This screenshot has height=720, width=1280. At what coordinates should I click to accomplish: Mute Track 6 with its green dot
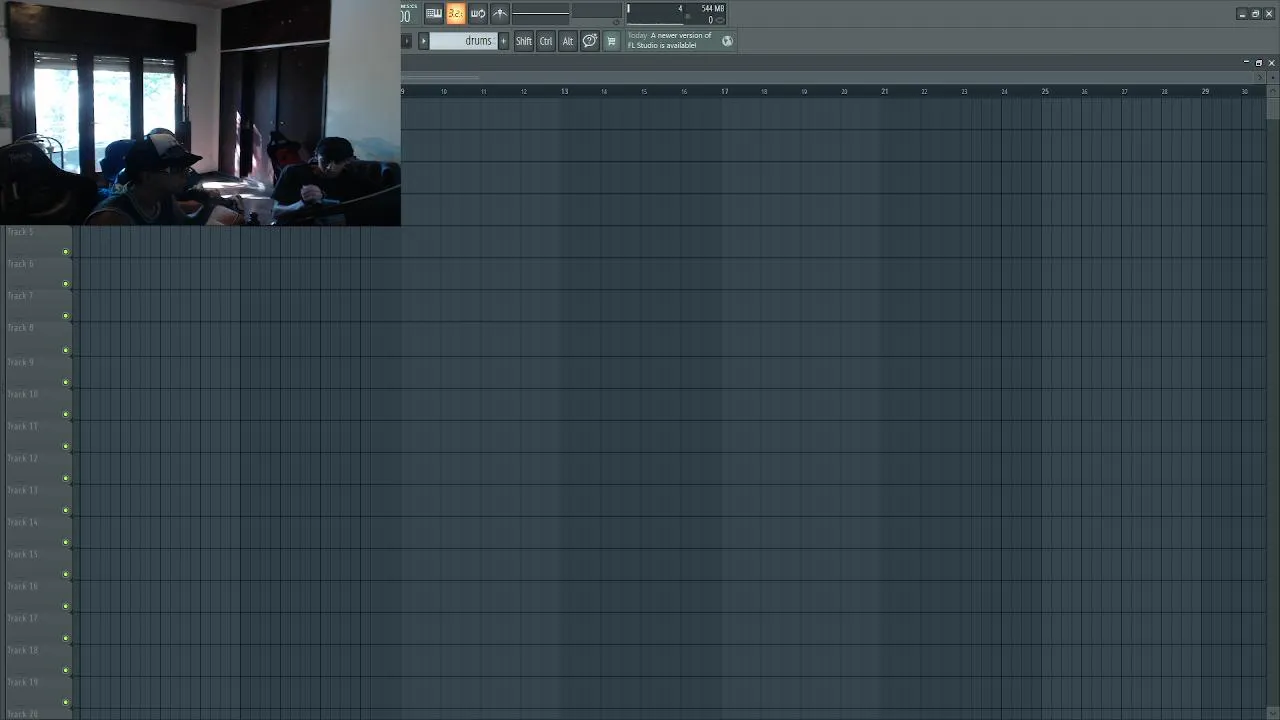pos(66,284)
